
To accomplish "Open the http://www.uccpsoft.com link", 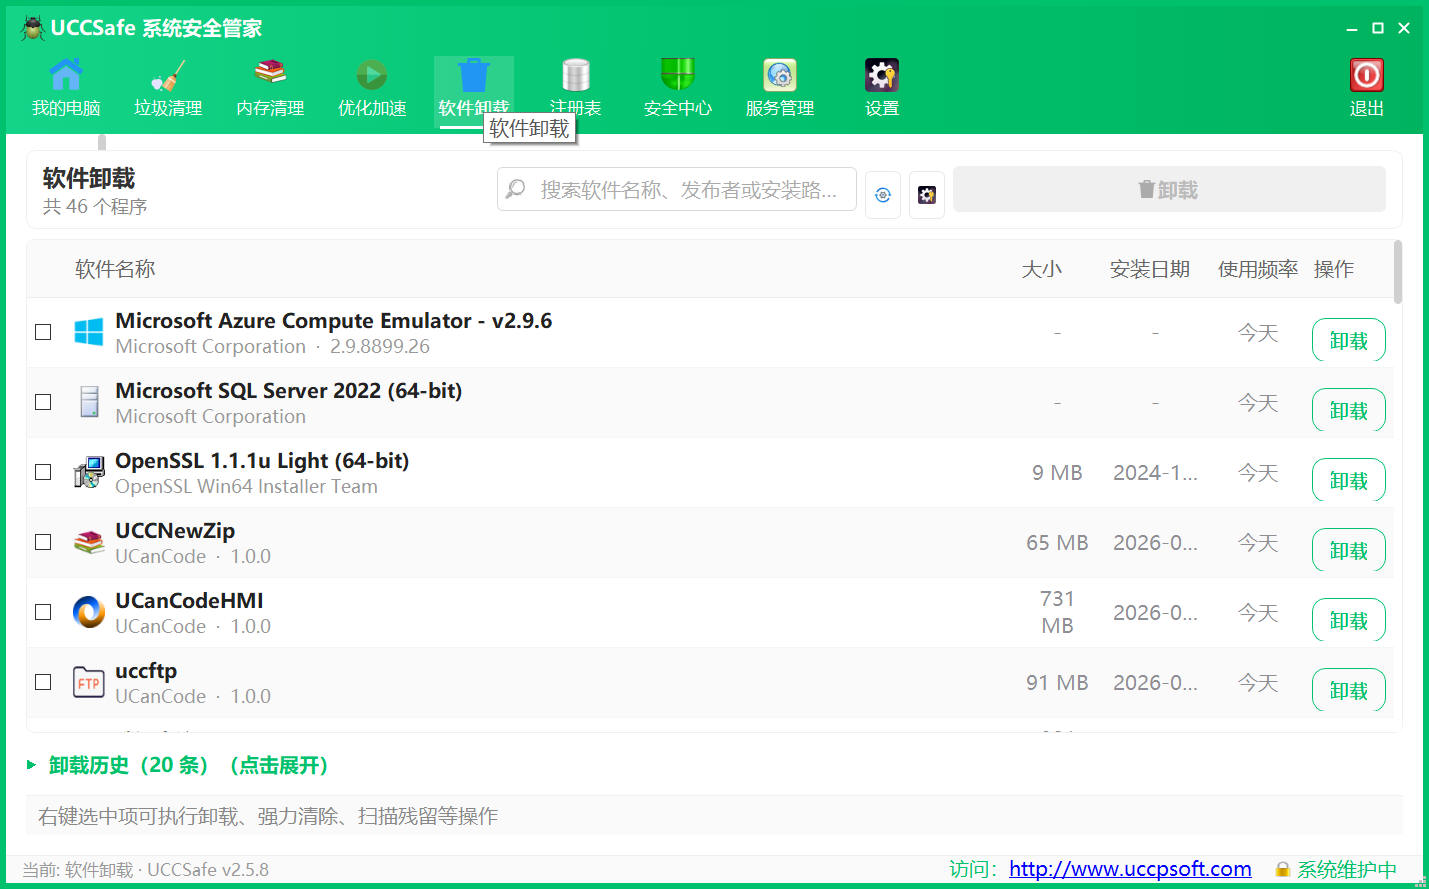I will 1130,869.
